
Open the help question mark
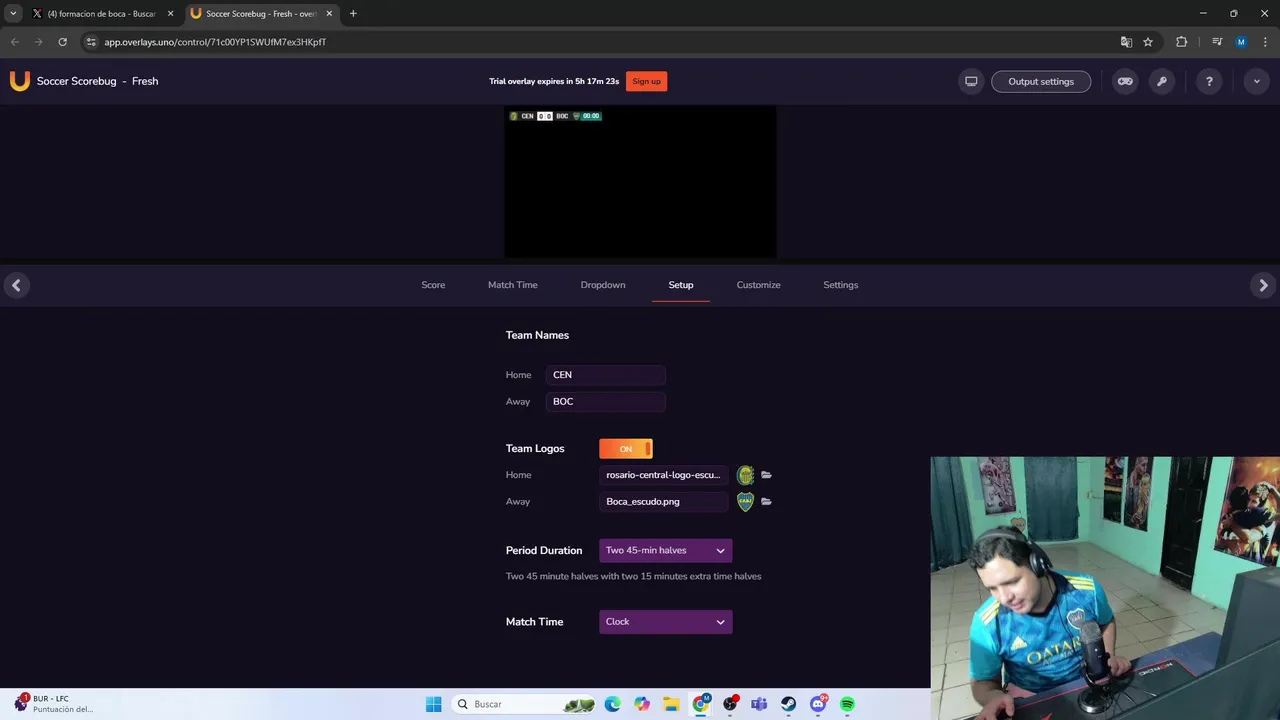(1209, 82)
